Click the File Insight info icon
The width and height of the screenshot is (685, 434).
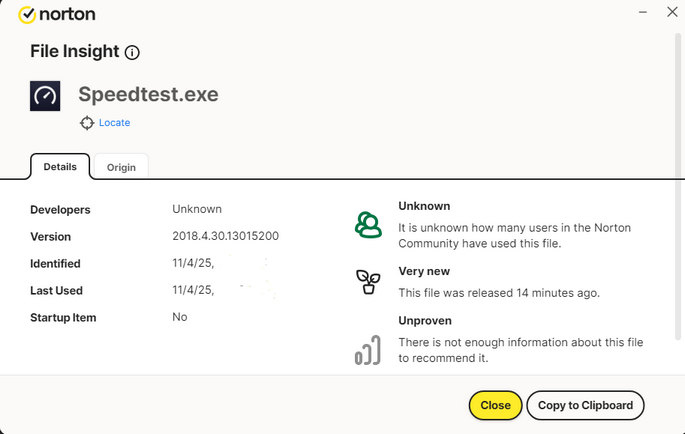[132, 52]
